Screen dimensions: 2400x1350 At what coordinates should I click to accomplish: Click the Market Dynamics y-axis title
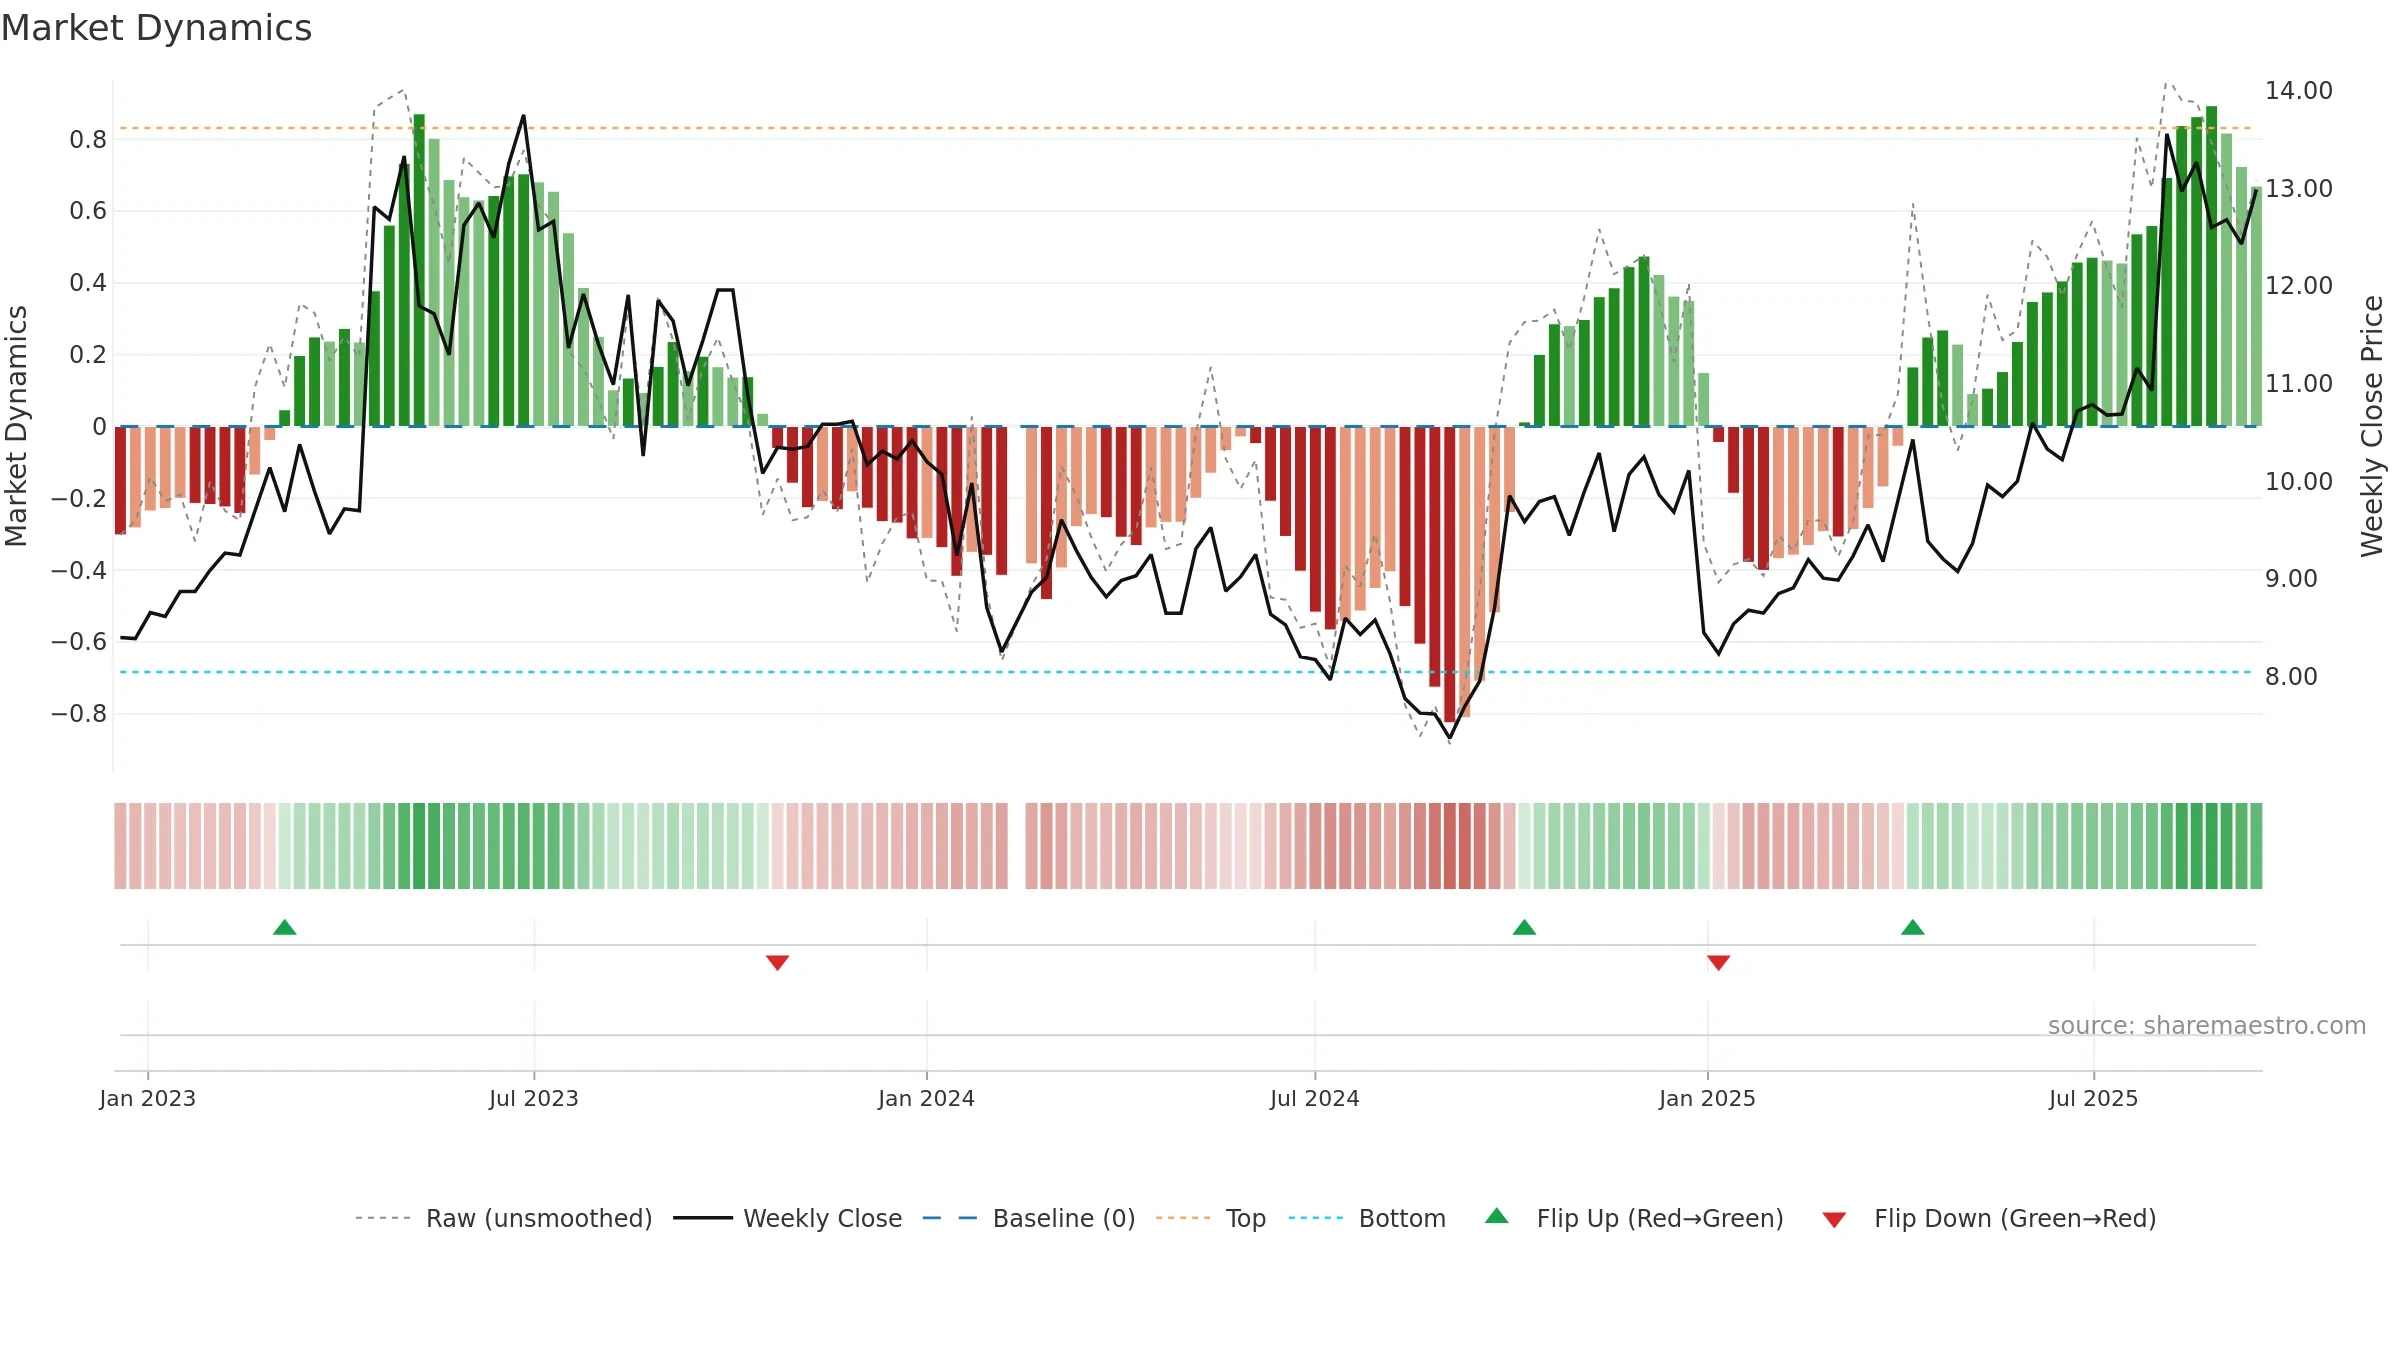[16, 426]
